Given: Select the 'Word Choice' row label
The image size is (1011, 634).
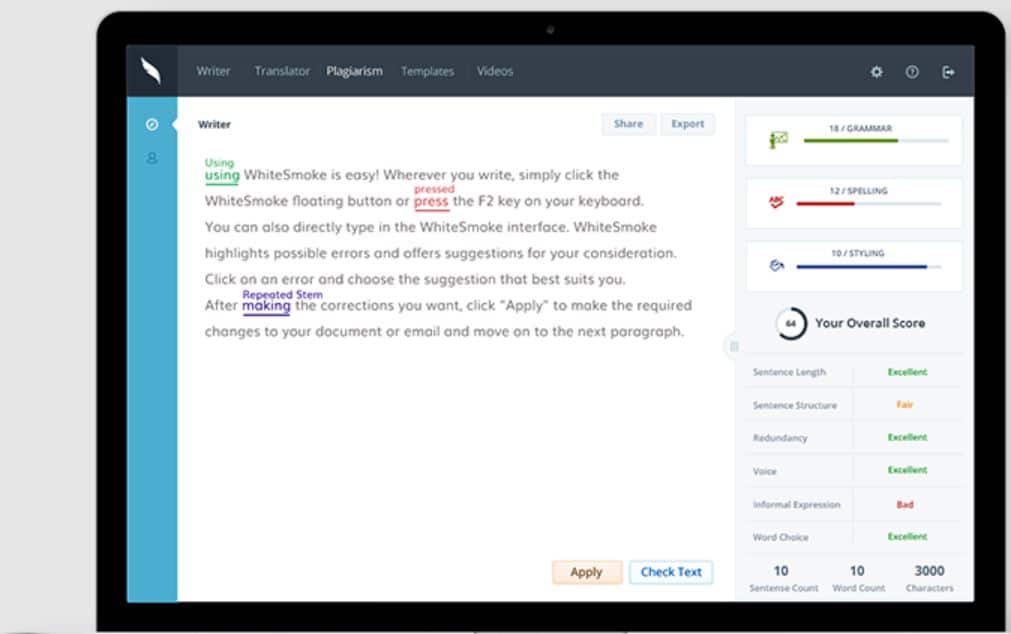Looking at the screenshot, I should pyautogui.click(x=780, y=537).
